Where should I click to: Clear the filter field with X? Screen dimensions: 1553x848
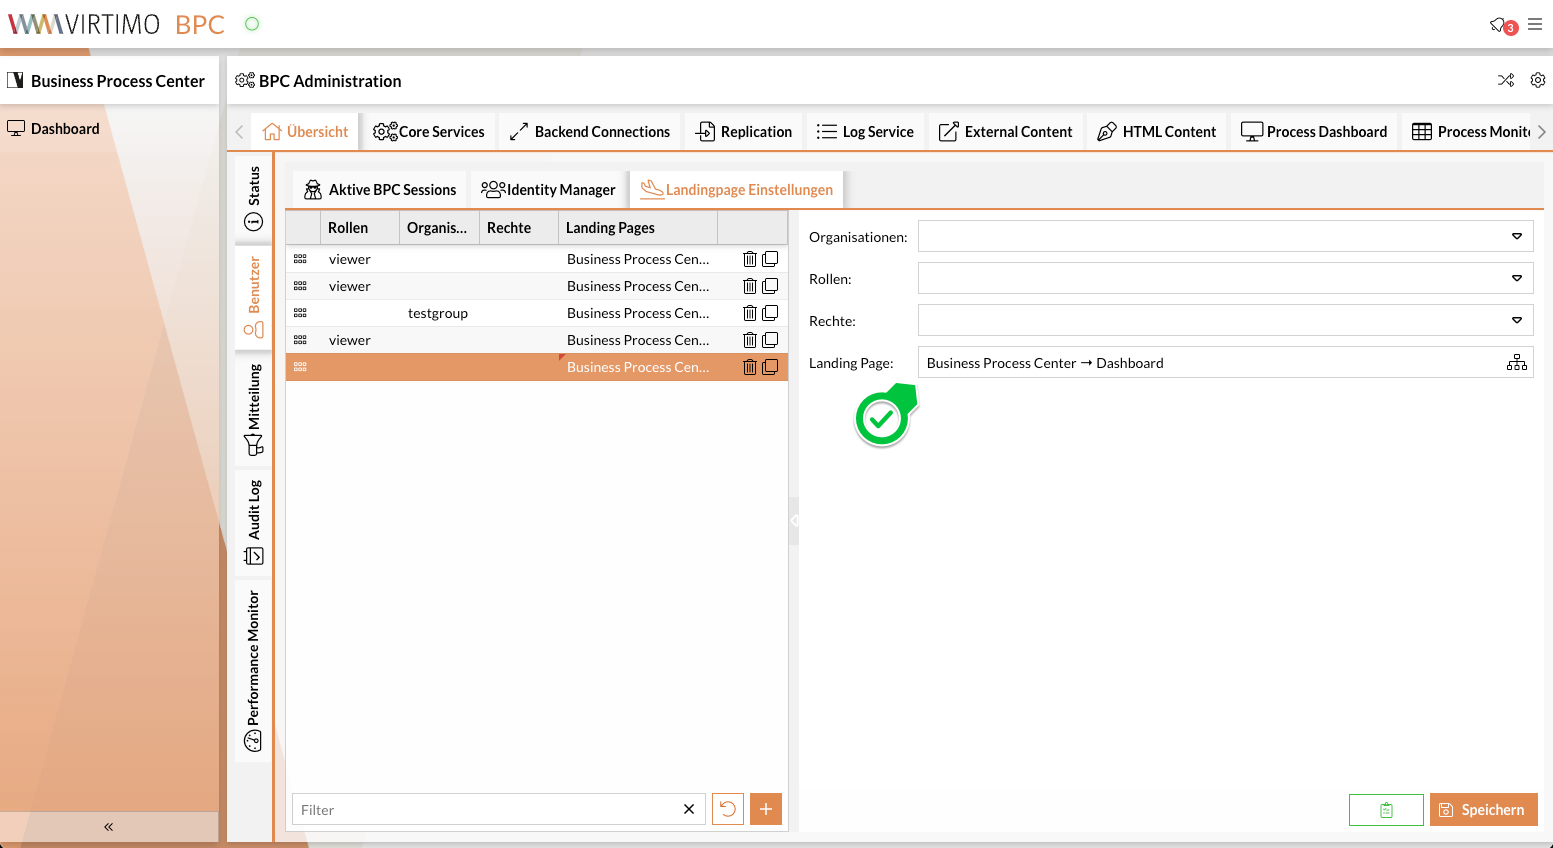pos(689,809)
